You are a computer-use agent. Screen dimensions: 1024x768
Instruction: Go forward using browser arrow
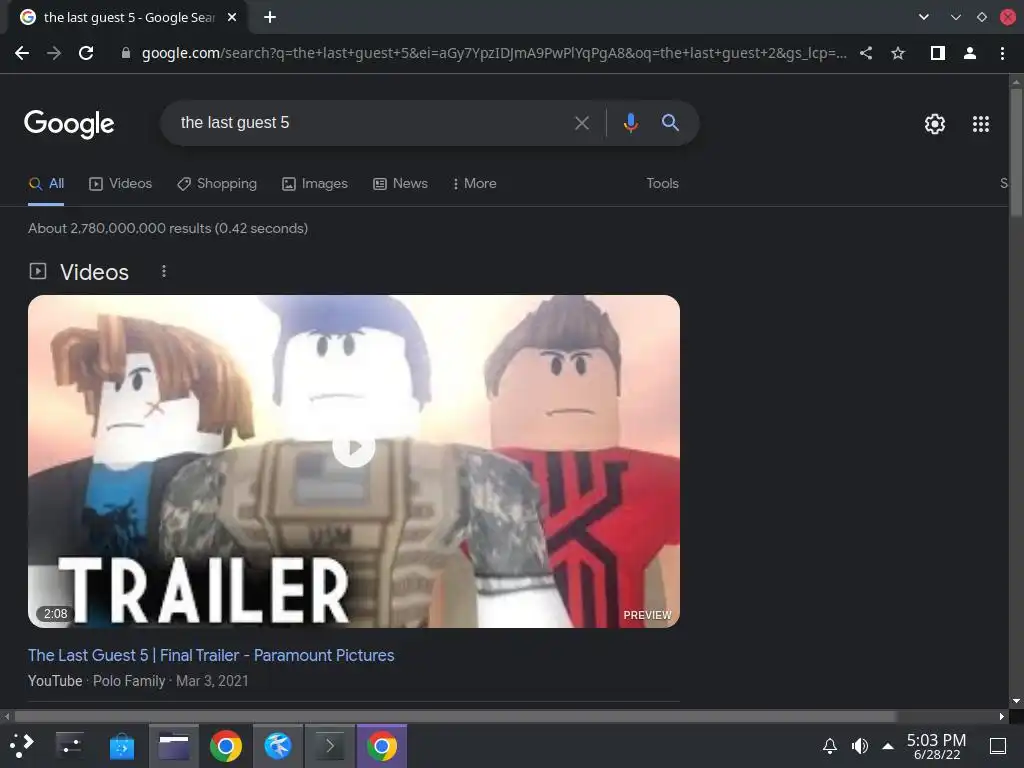pos(54,53)
